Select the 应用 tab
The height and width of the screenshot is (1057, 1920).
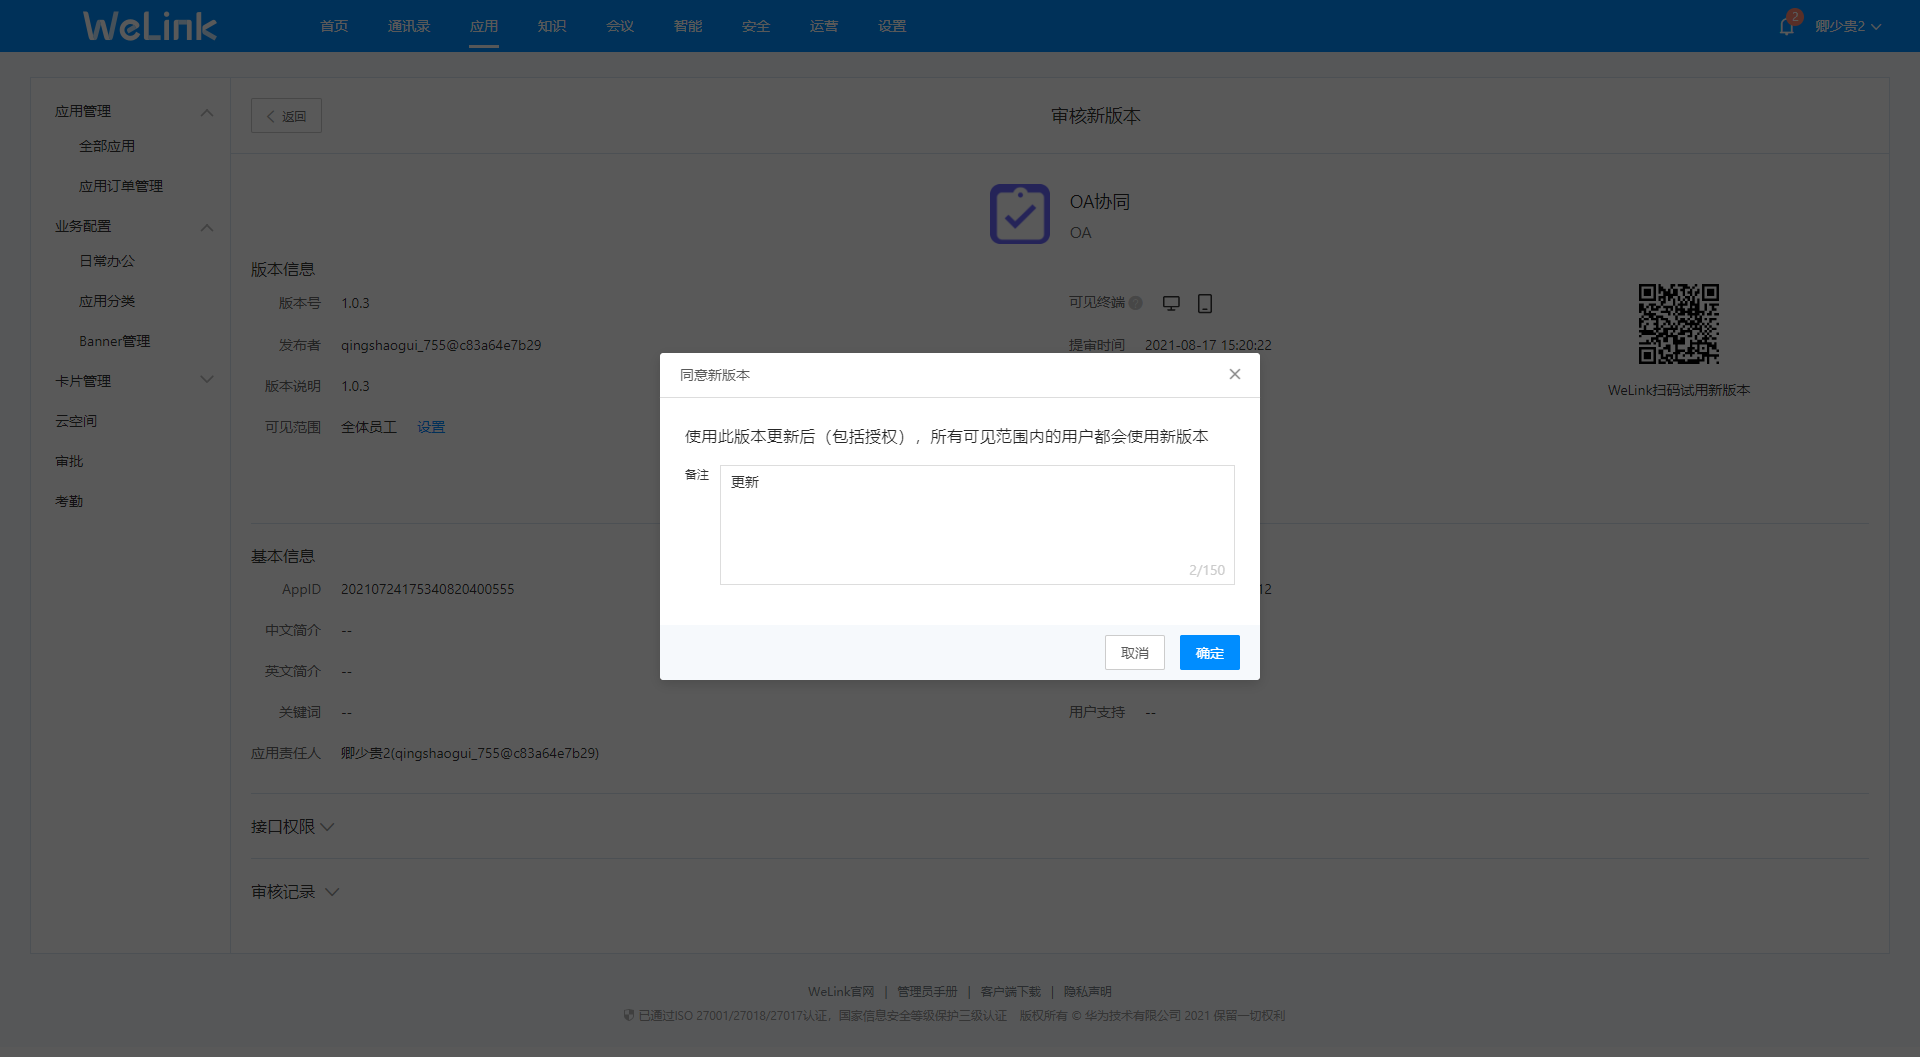484,26
